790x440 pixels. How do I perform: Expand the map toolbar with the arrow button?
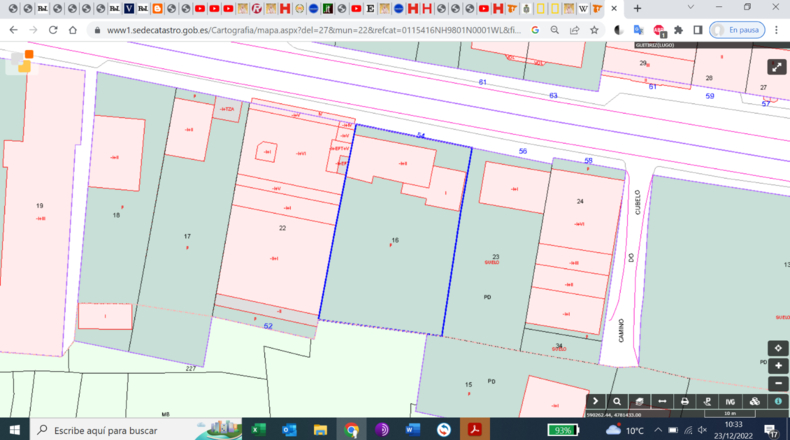click(x=595, y=401)
